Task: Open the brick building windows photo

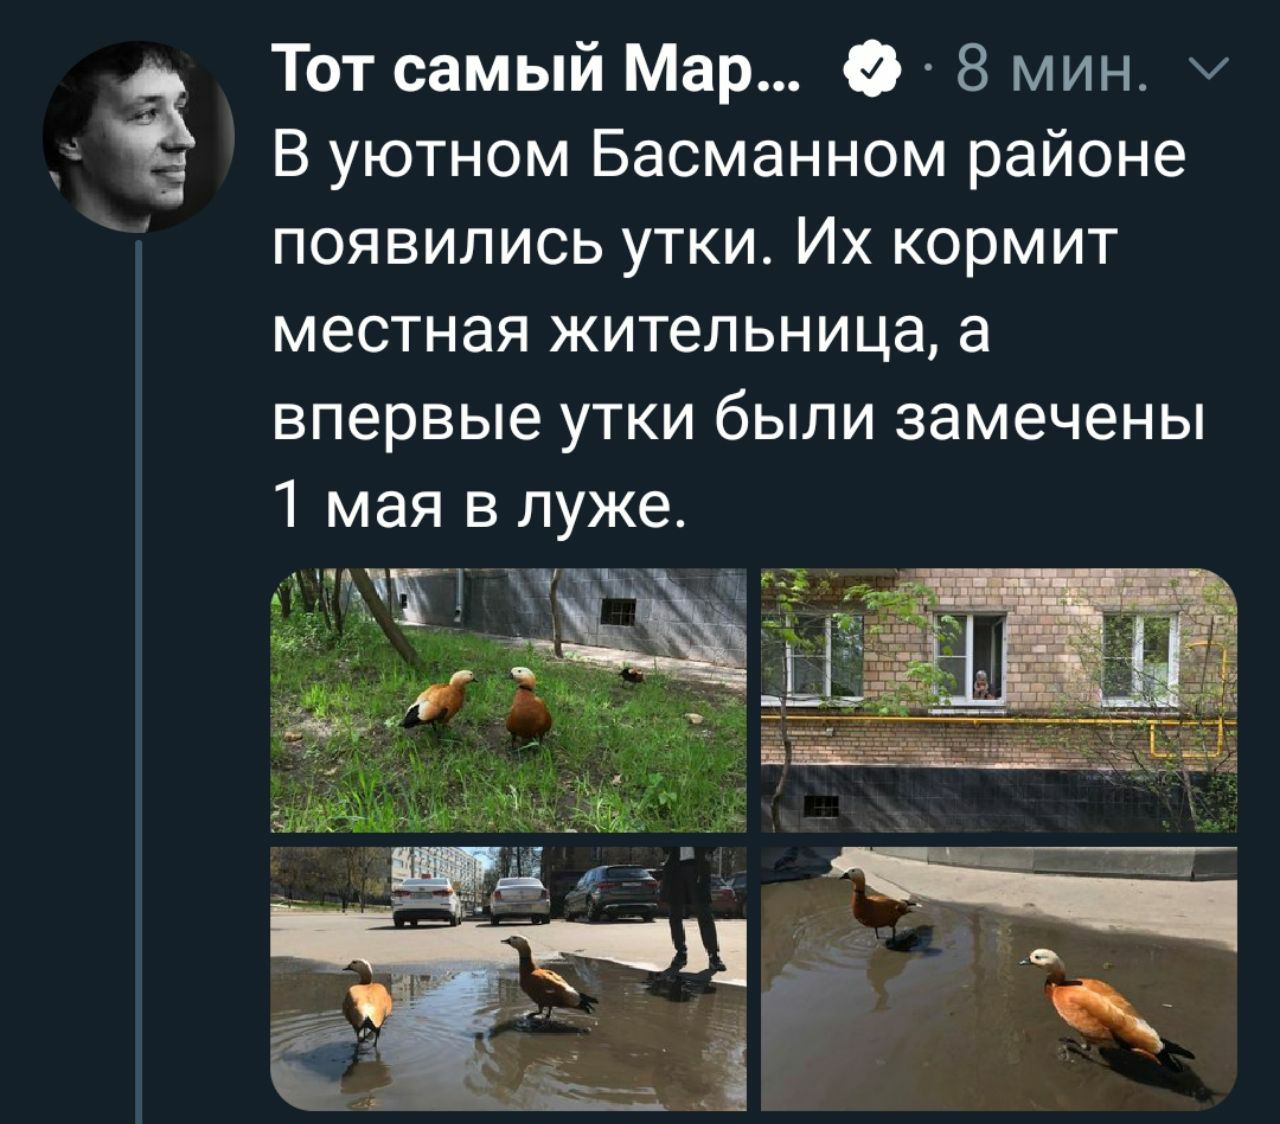Action: (x=999, y=700)
